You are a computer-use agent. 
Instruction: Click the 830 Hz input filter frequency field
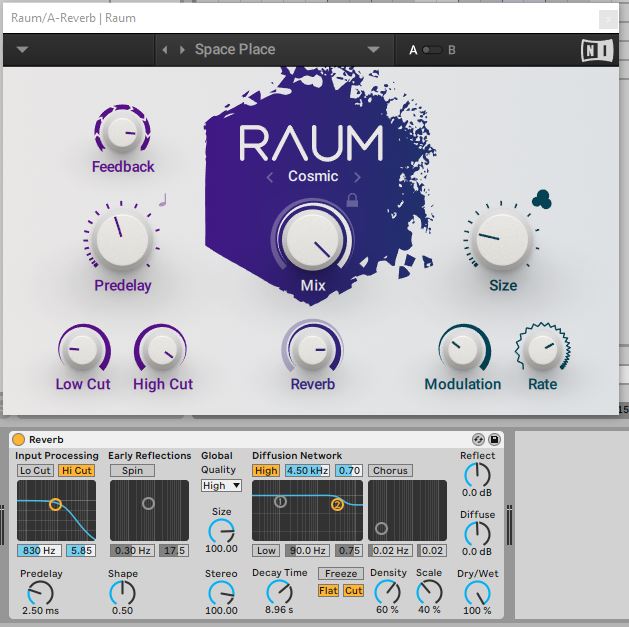tap(39, 550)
